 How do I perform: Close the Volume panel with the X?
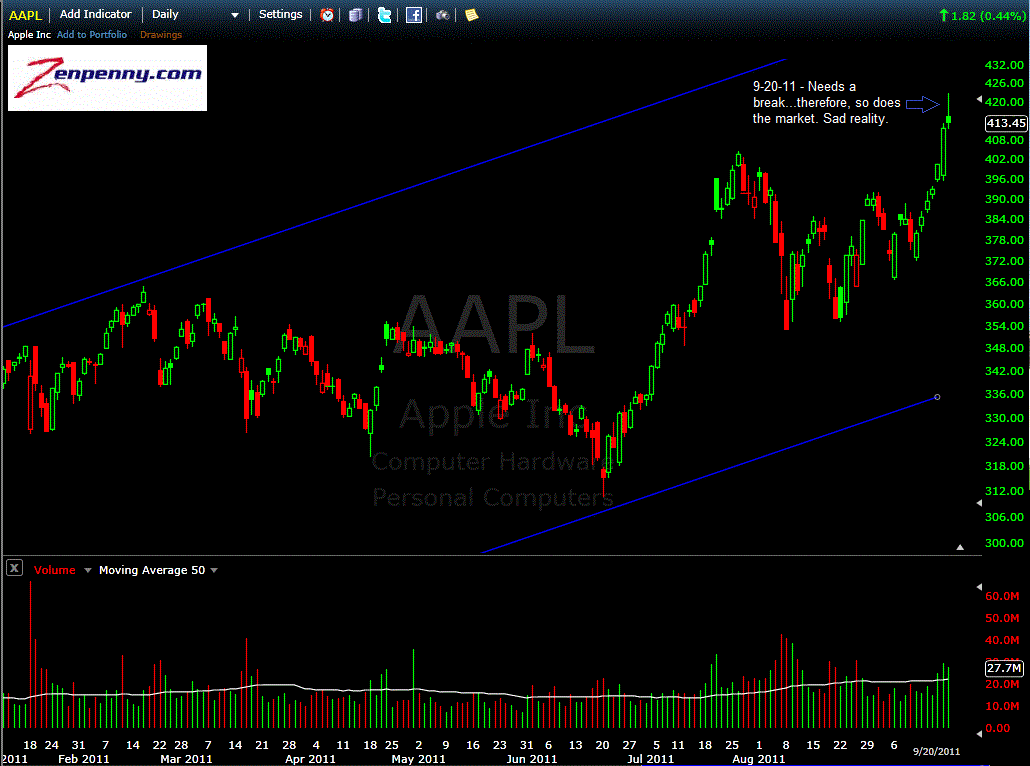[14, 568]
